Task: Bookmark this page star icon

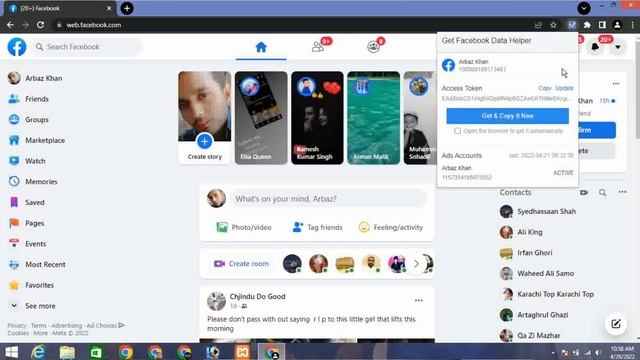Action: [x=553, y=25]
